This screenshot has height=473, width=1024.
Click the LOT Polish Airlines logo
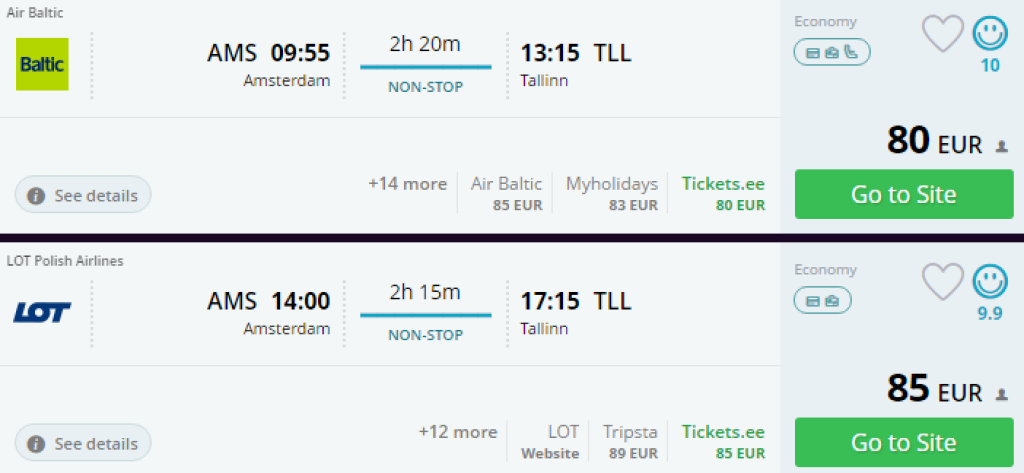pos(42,313)
